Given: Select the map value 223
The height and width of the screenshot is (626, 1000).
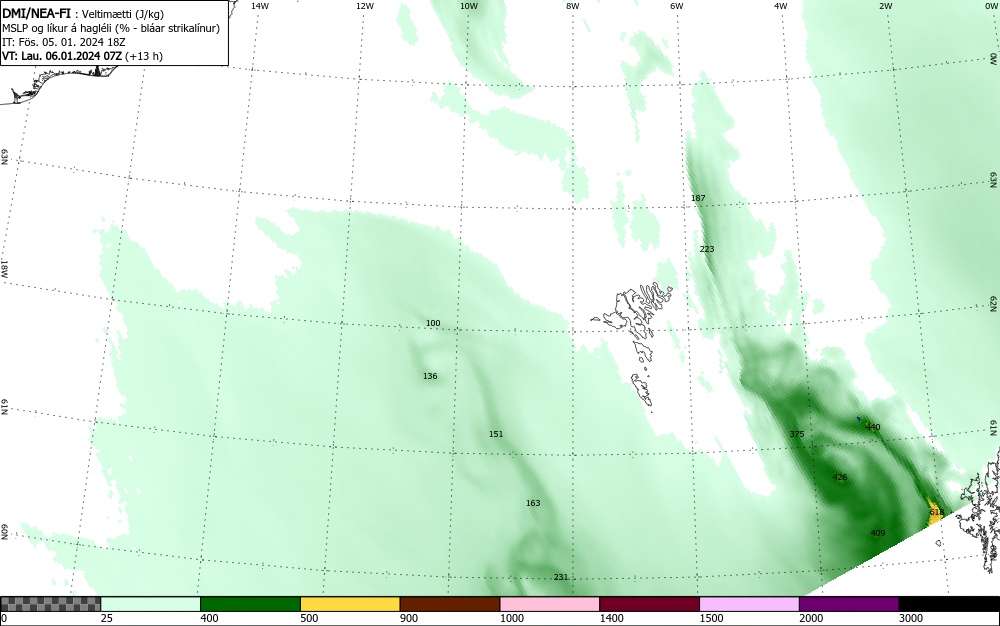Looking at the screenshot, I should 707,249.
